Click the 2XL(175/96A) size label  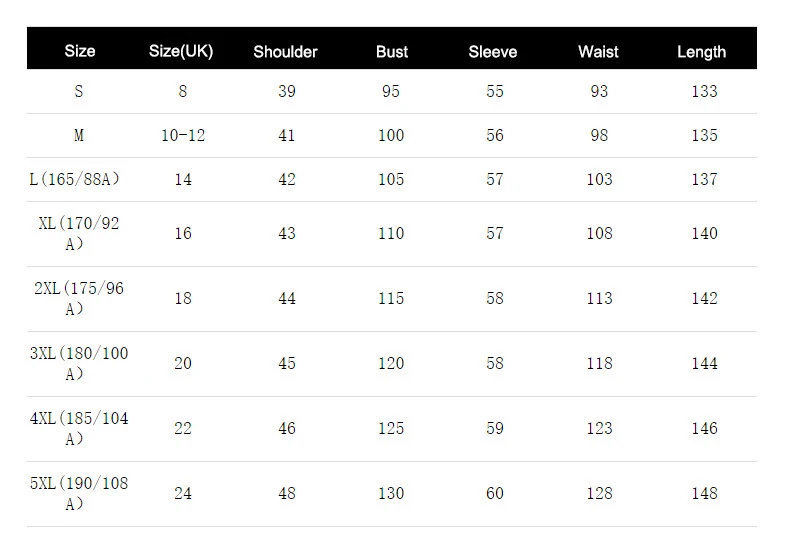point(78,299)
